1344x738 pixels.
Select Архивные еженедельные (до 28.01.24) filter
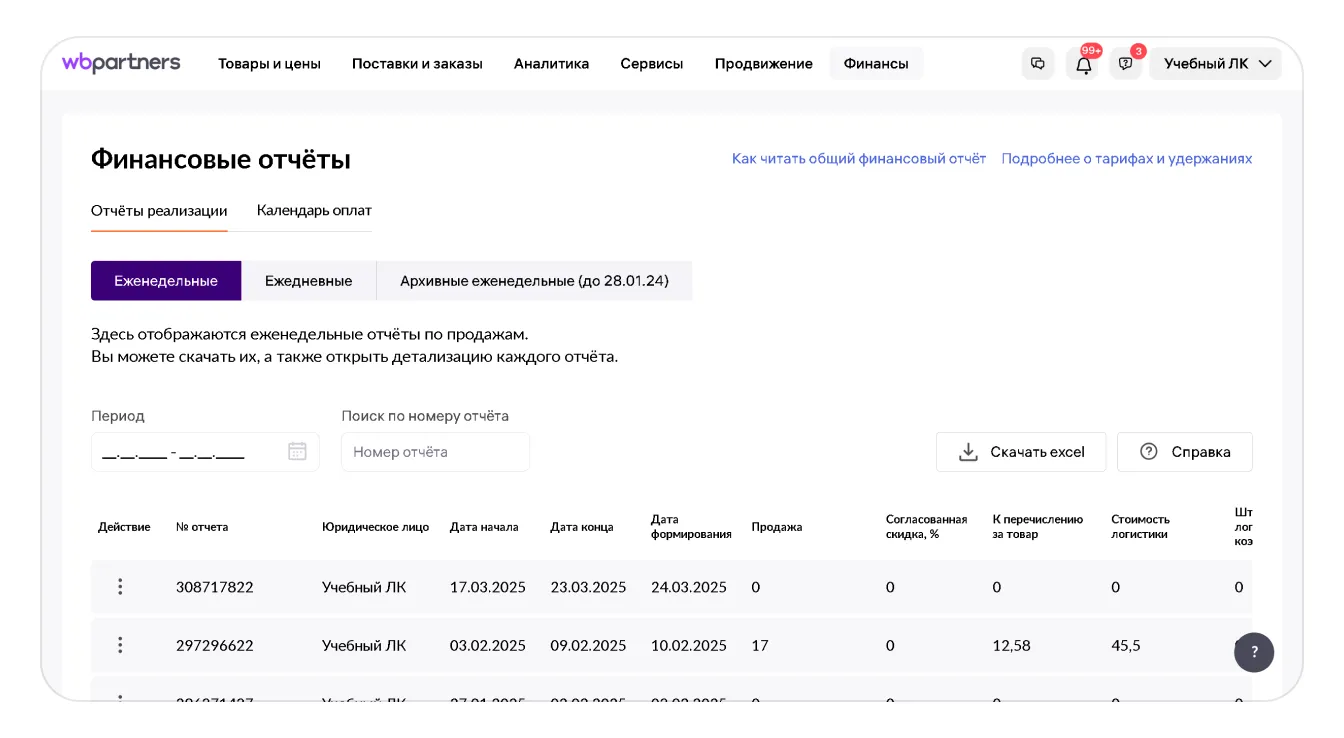coord(534,281)
